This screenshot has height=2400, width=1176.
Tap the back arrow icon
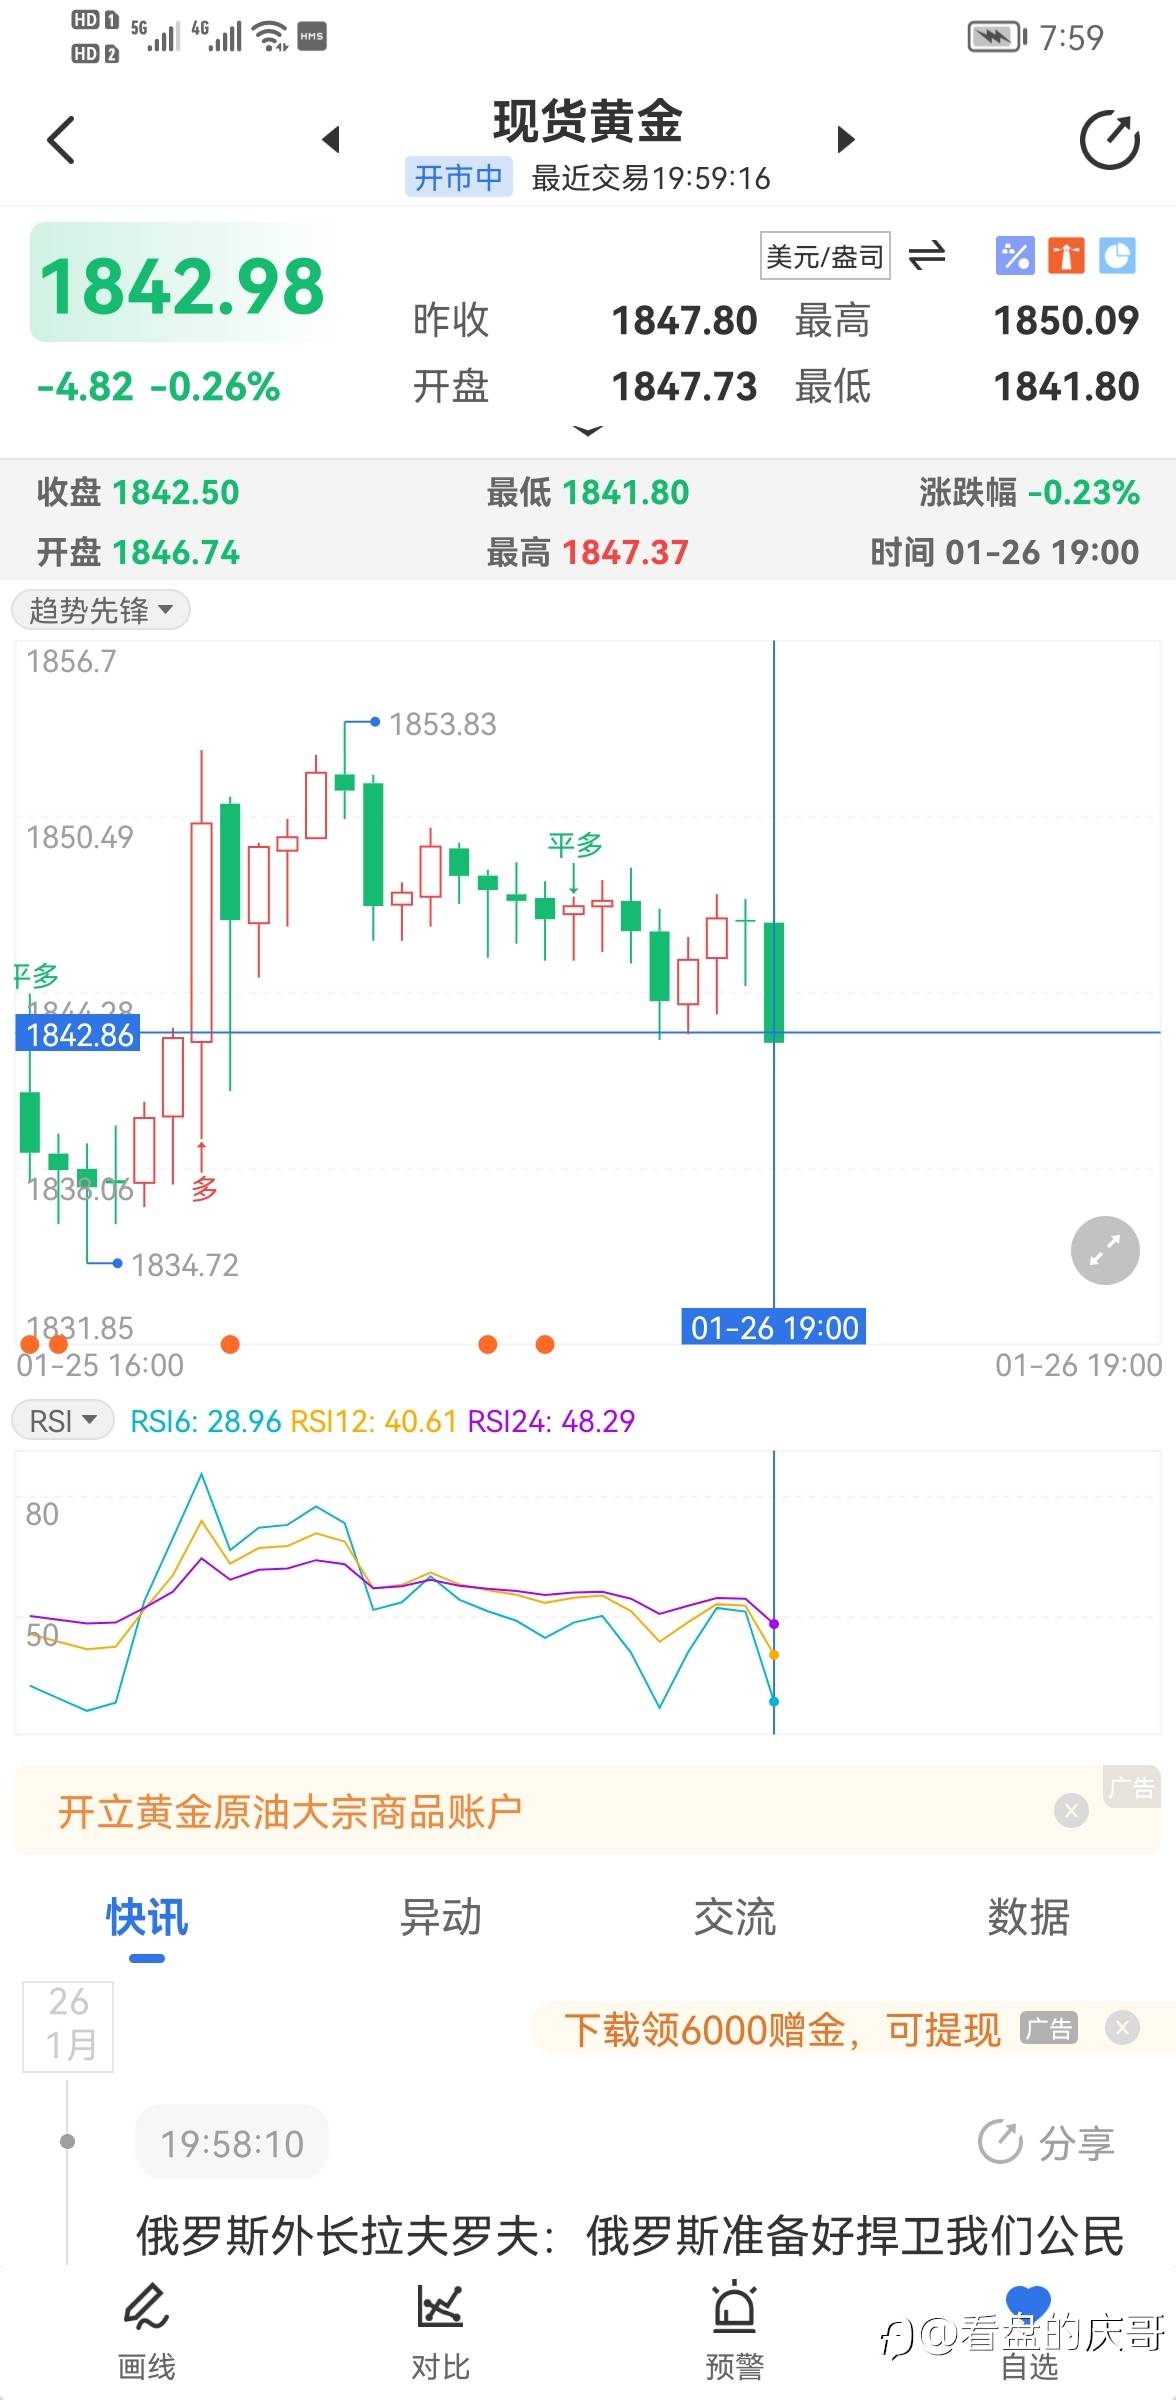61,140
